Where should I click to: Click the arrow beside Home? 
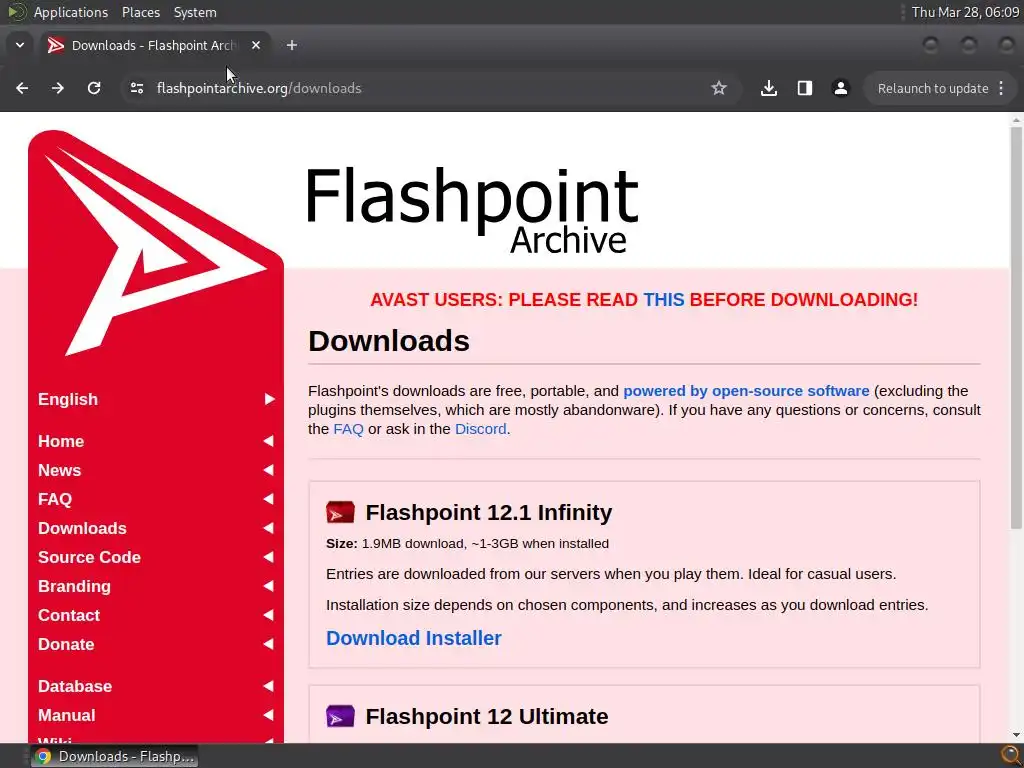click(268, 441)
